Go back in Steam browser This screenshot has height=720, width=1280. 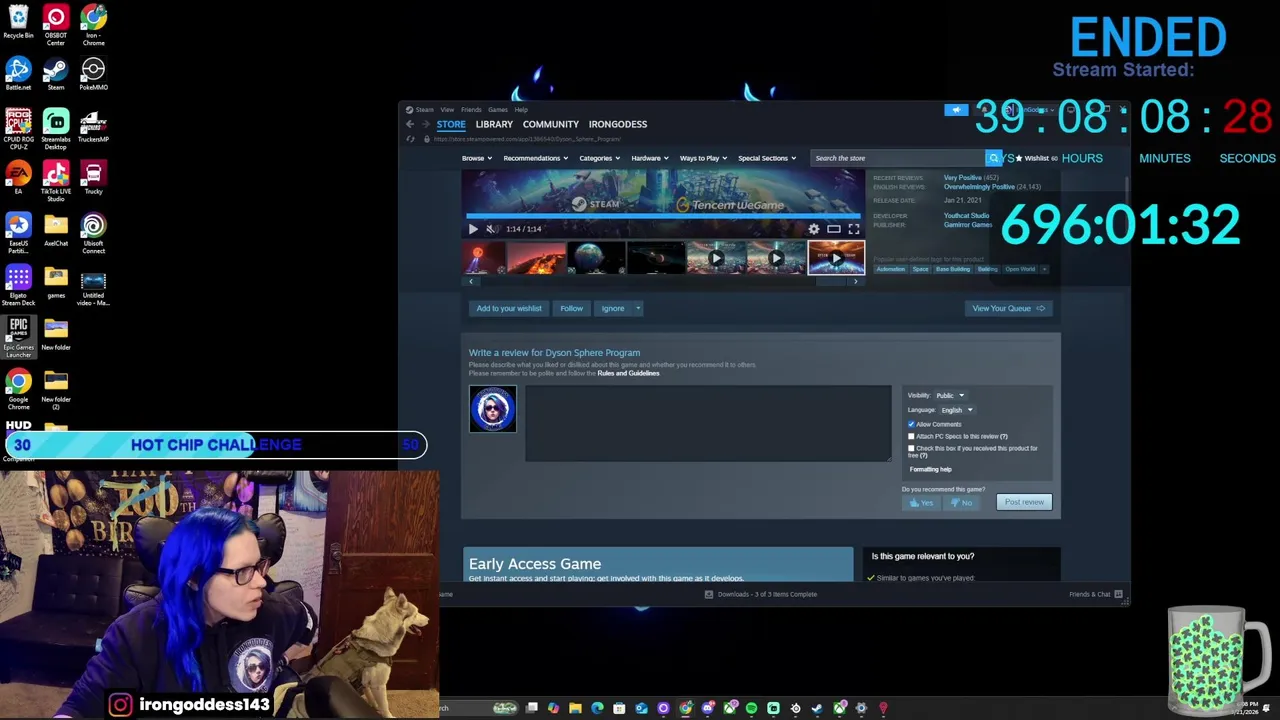(409, 124)
